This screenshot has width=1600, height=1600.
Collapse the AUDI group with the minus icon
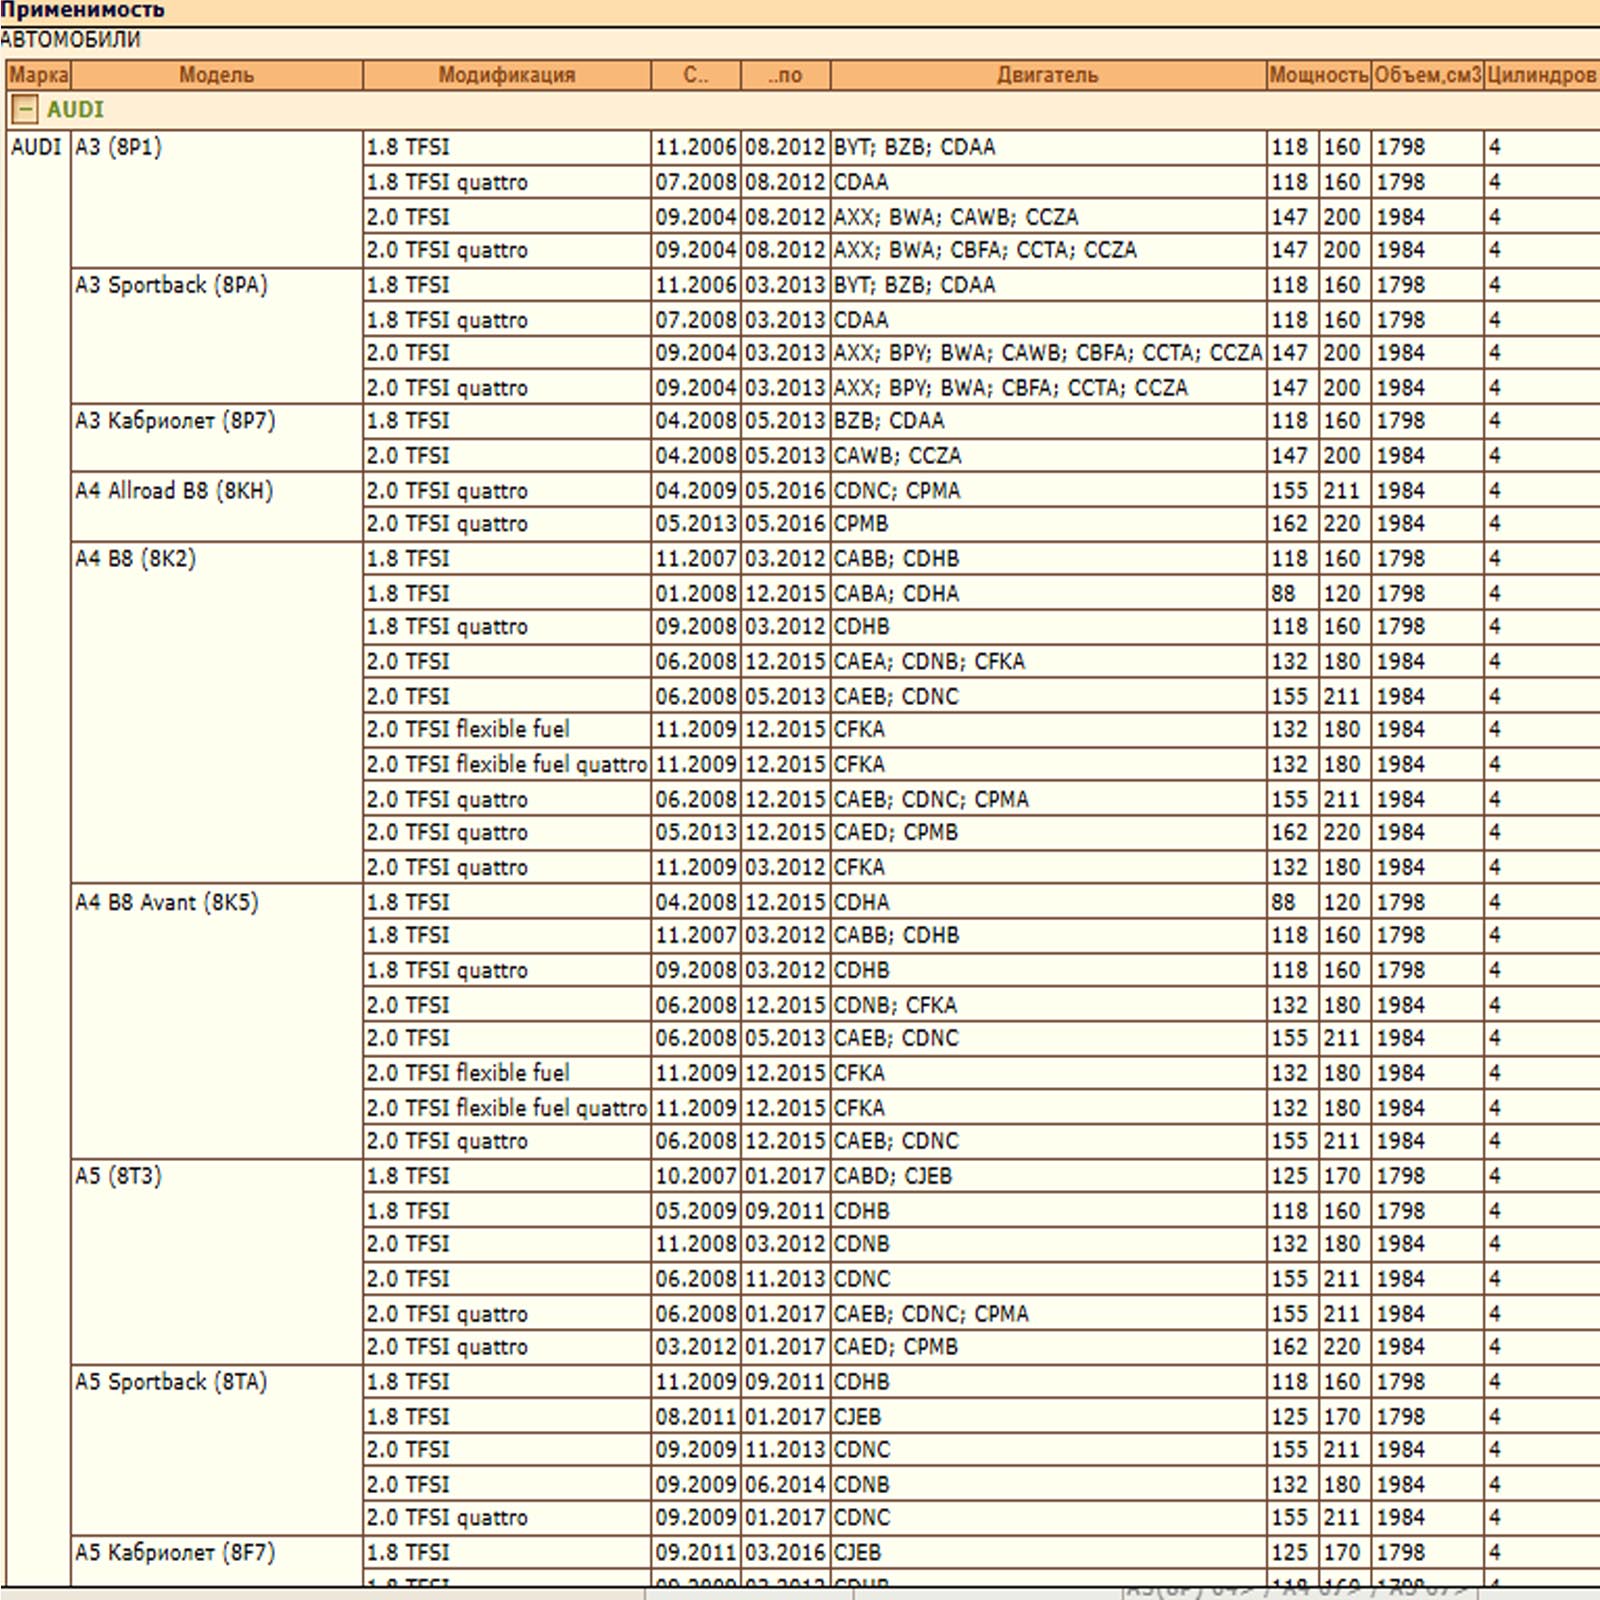(x=24, y=109)
